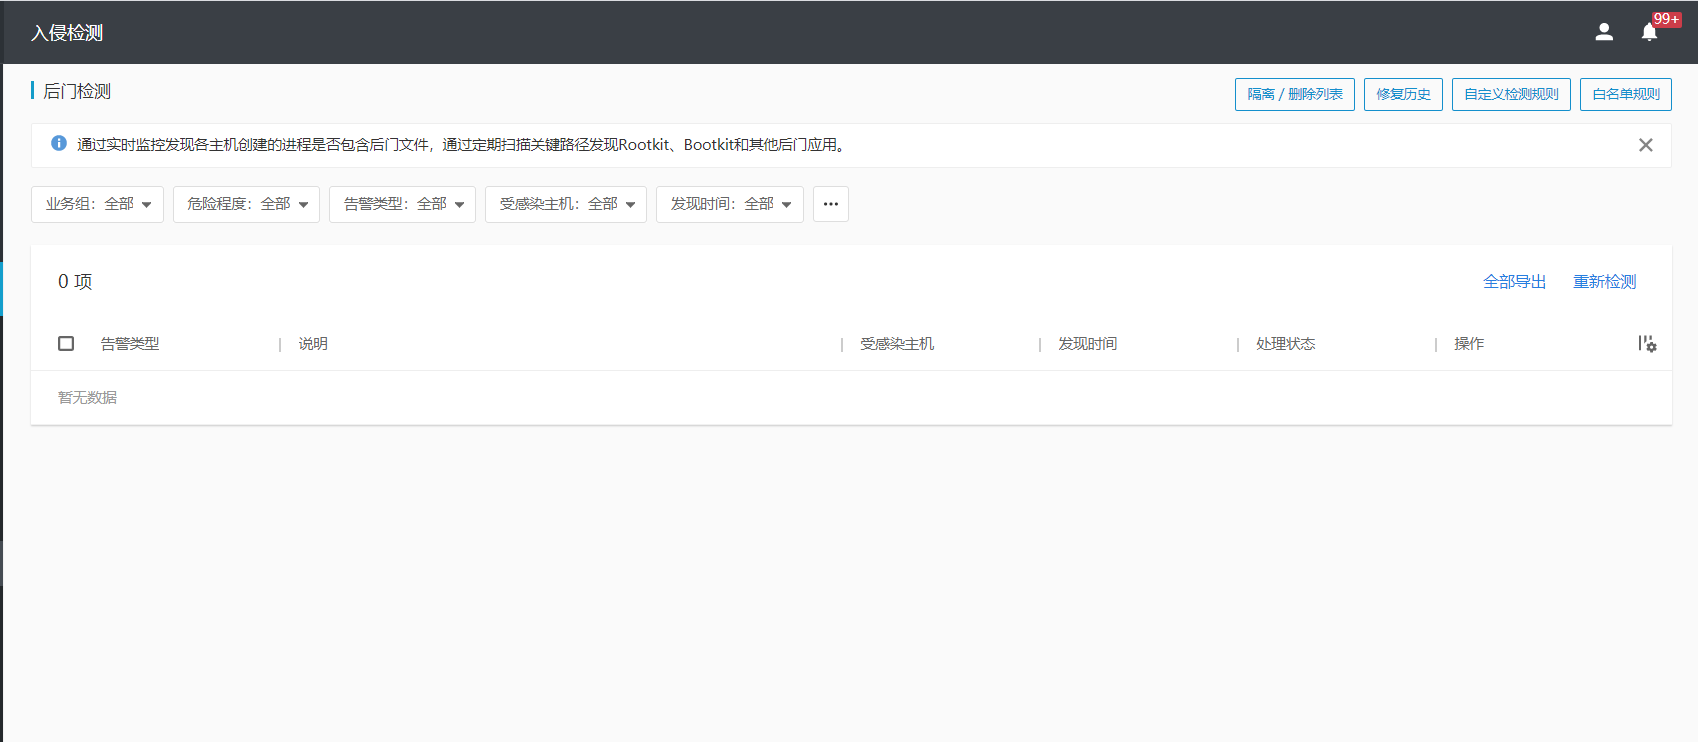The image size is (1698, 742).
Task: Show more filters via ellipsis button
Action: (830, 204)
